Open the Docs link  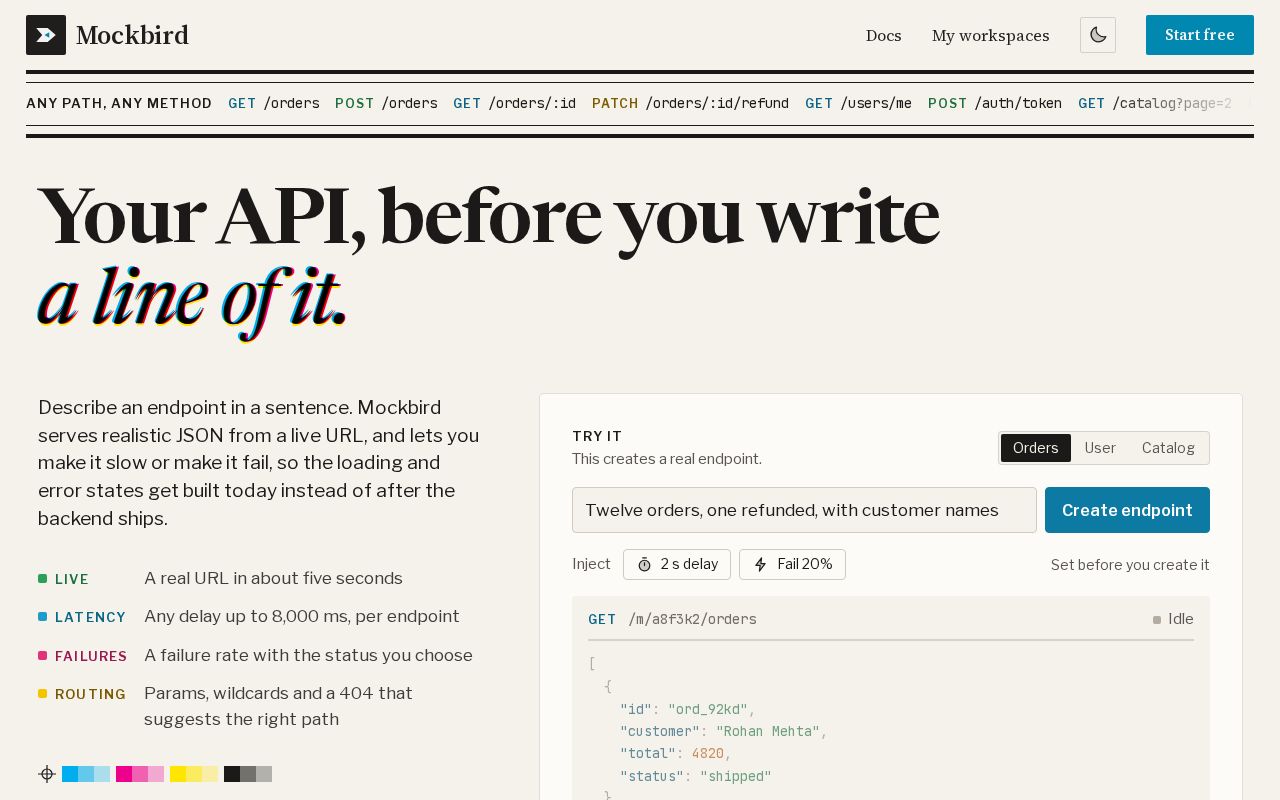(x=884, y=35)
